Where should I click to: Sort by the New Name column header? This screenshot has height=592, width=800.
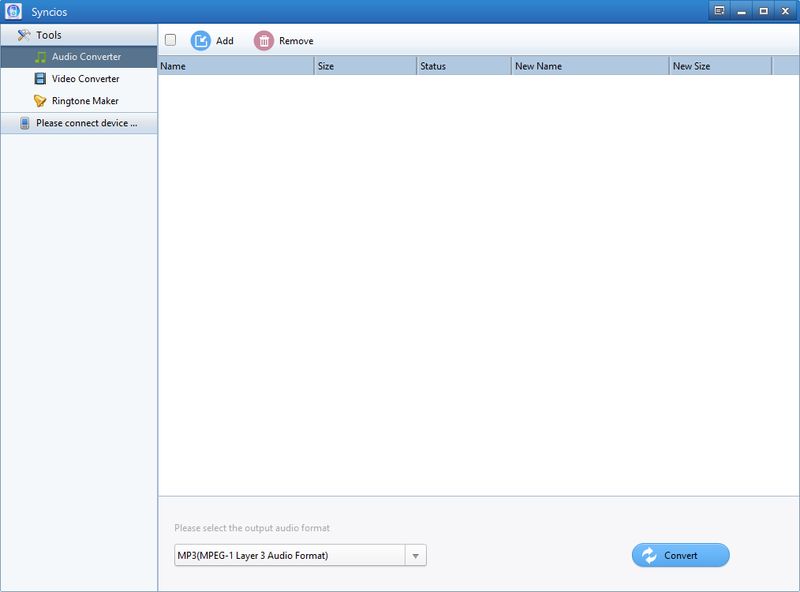590,66
